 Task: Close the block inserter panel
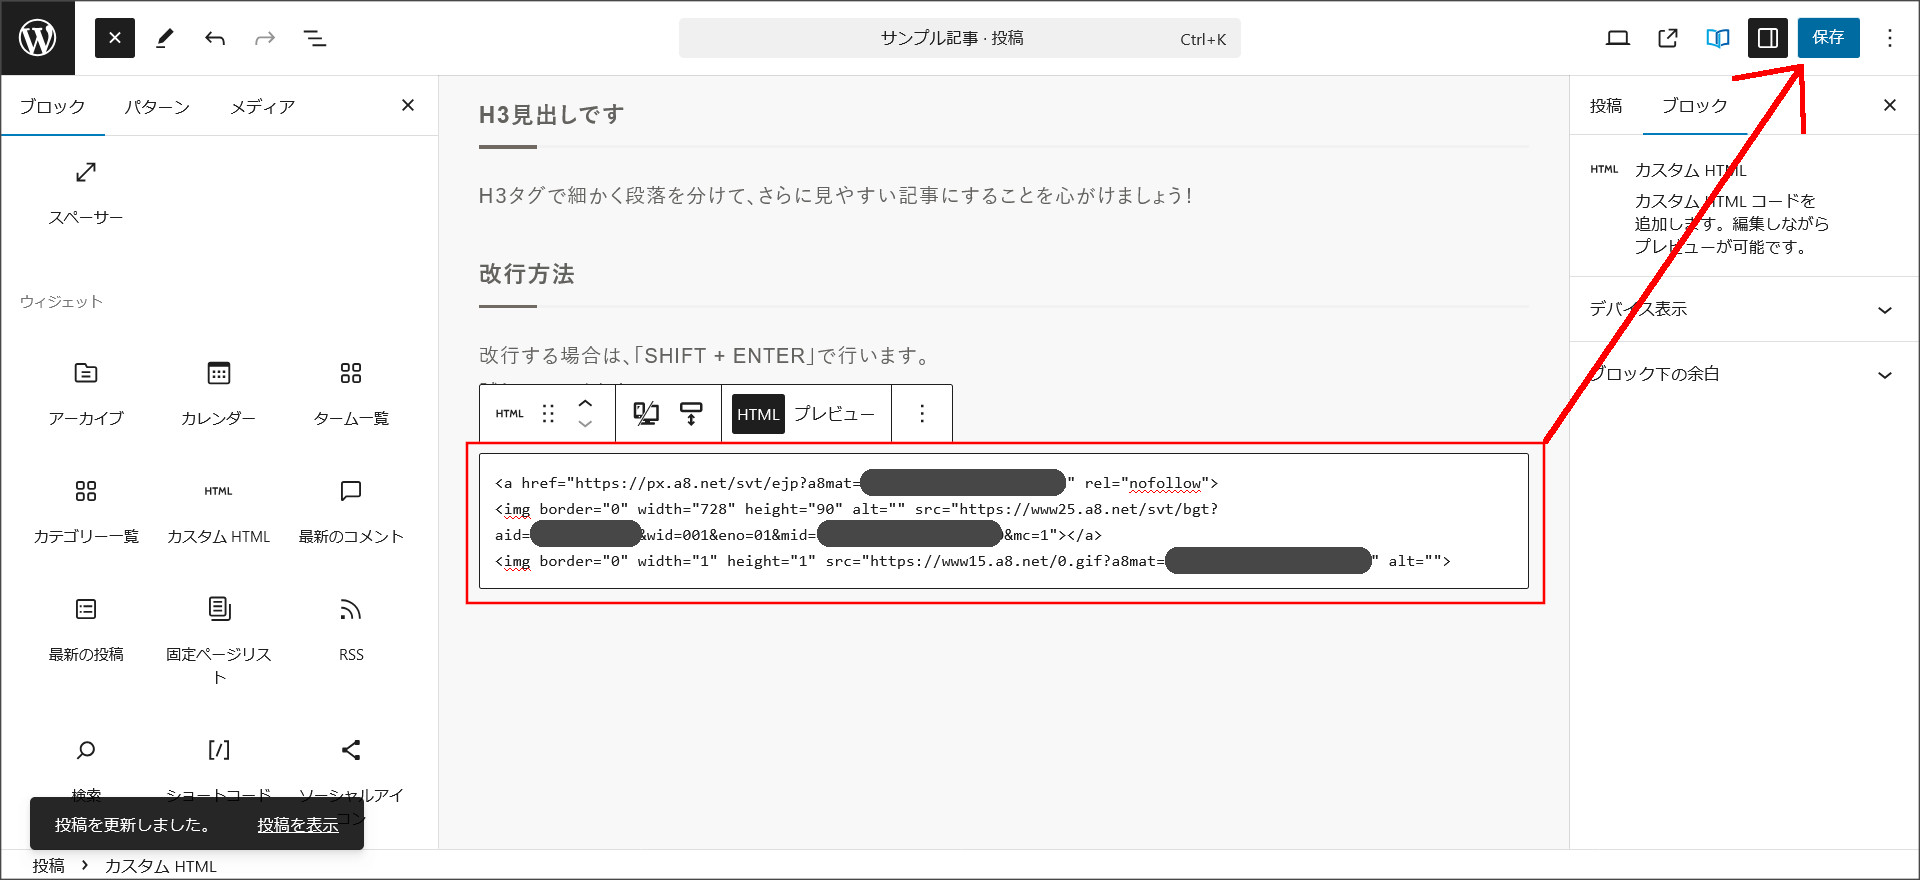(x=408, y=105)
